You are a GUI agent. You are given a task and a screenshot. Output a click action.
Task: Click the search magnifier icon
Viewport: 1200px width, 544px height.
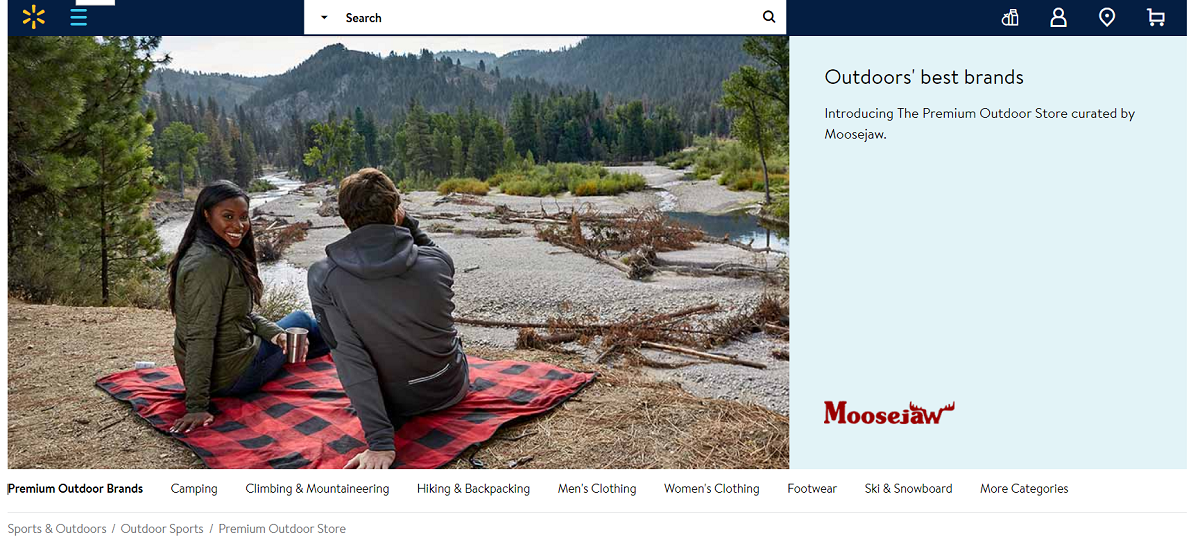point(769,17)
